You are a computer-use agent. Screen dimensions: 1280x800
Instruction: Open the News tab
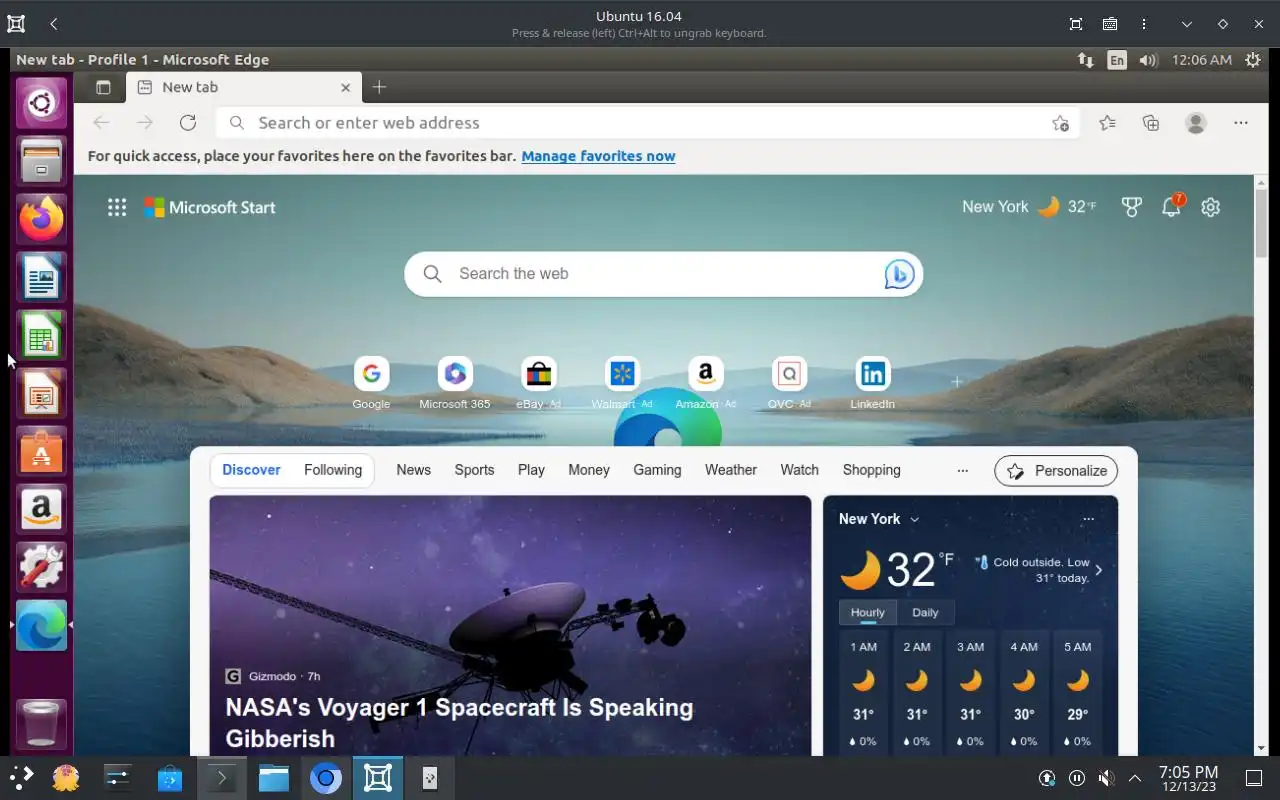pyautogui.click(x=413, y=470)
